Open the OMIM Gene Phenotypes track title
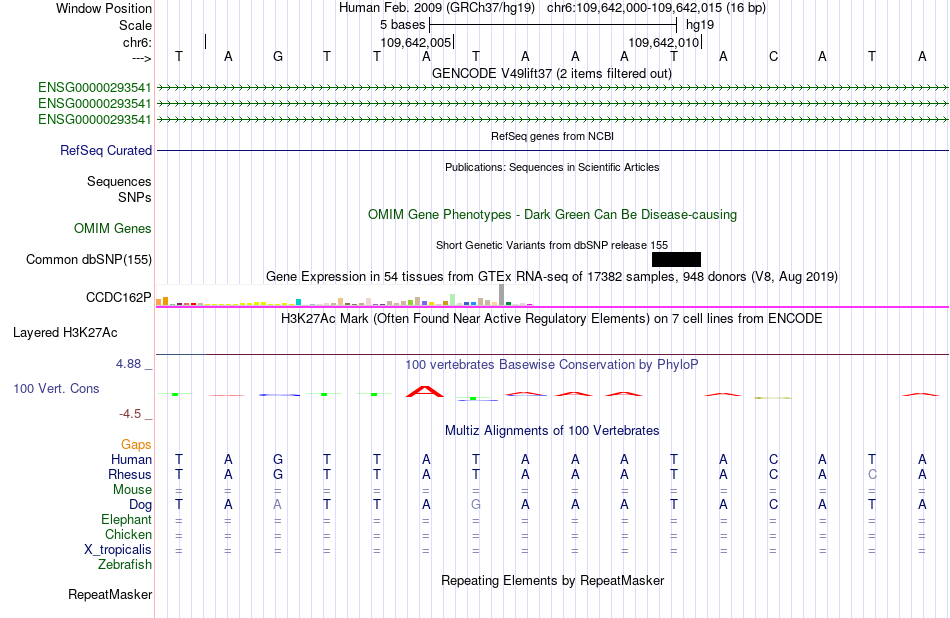950x618 pixels. 552,214
